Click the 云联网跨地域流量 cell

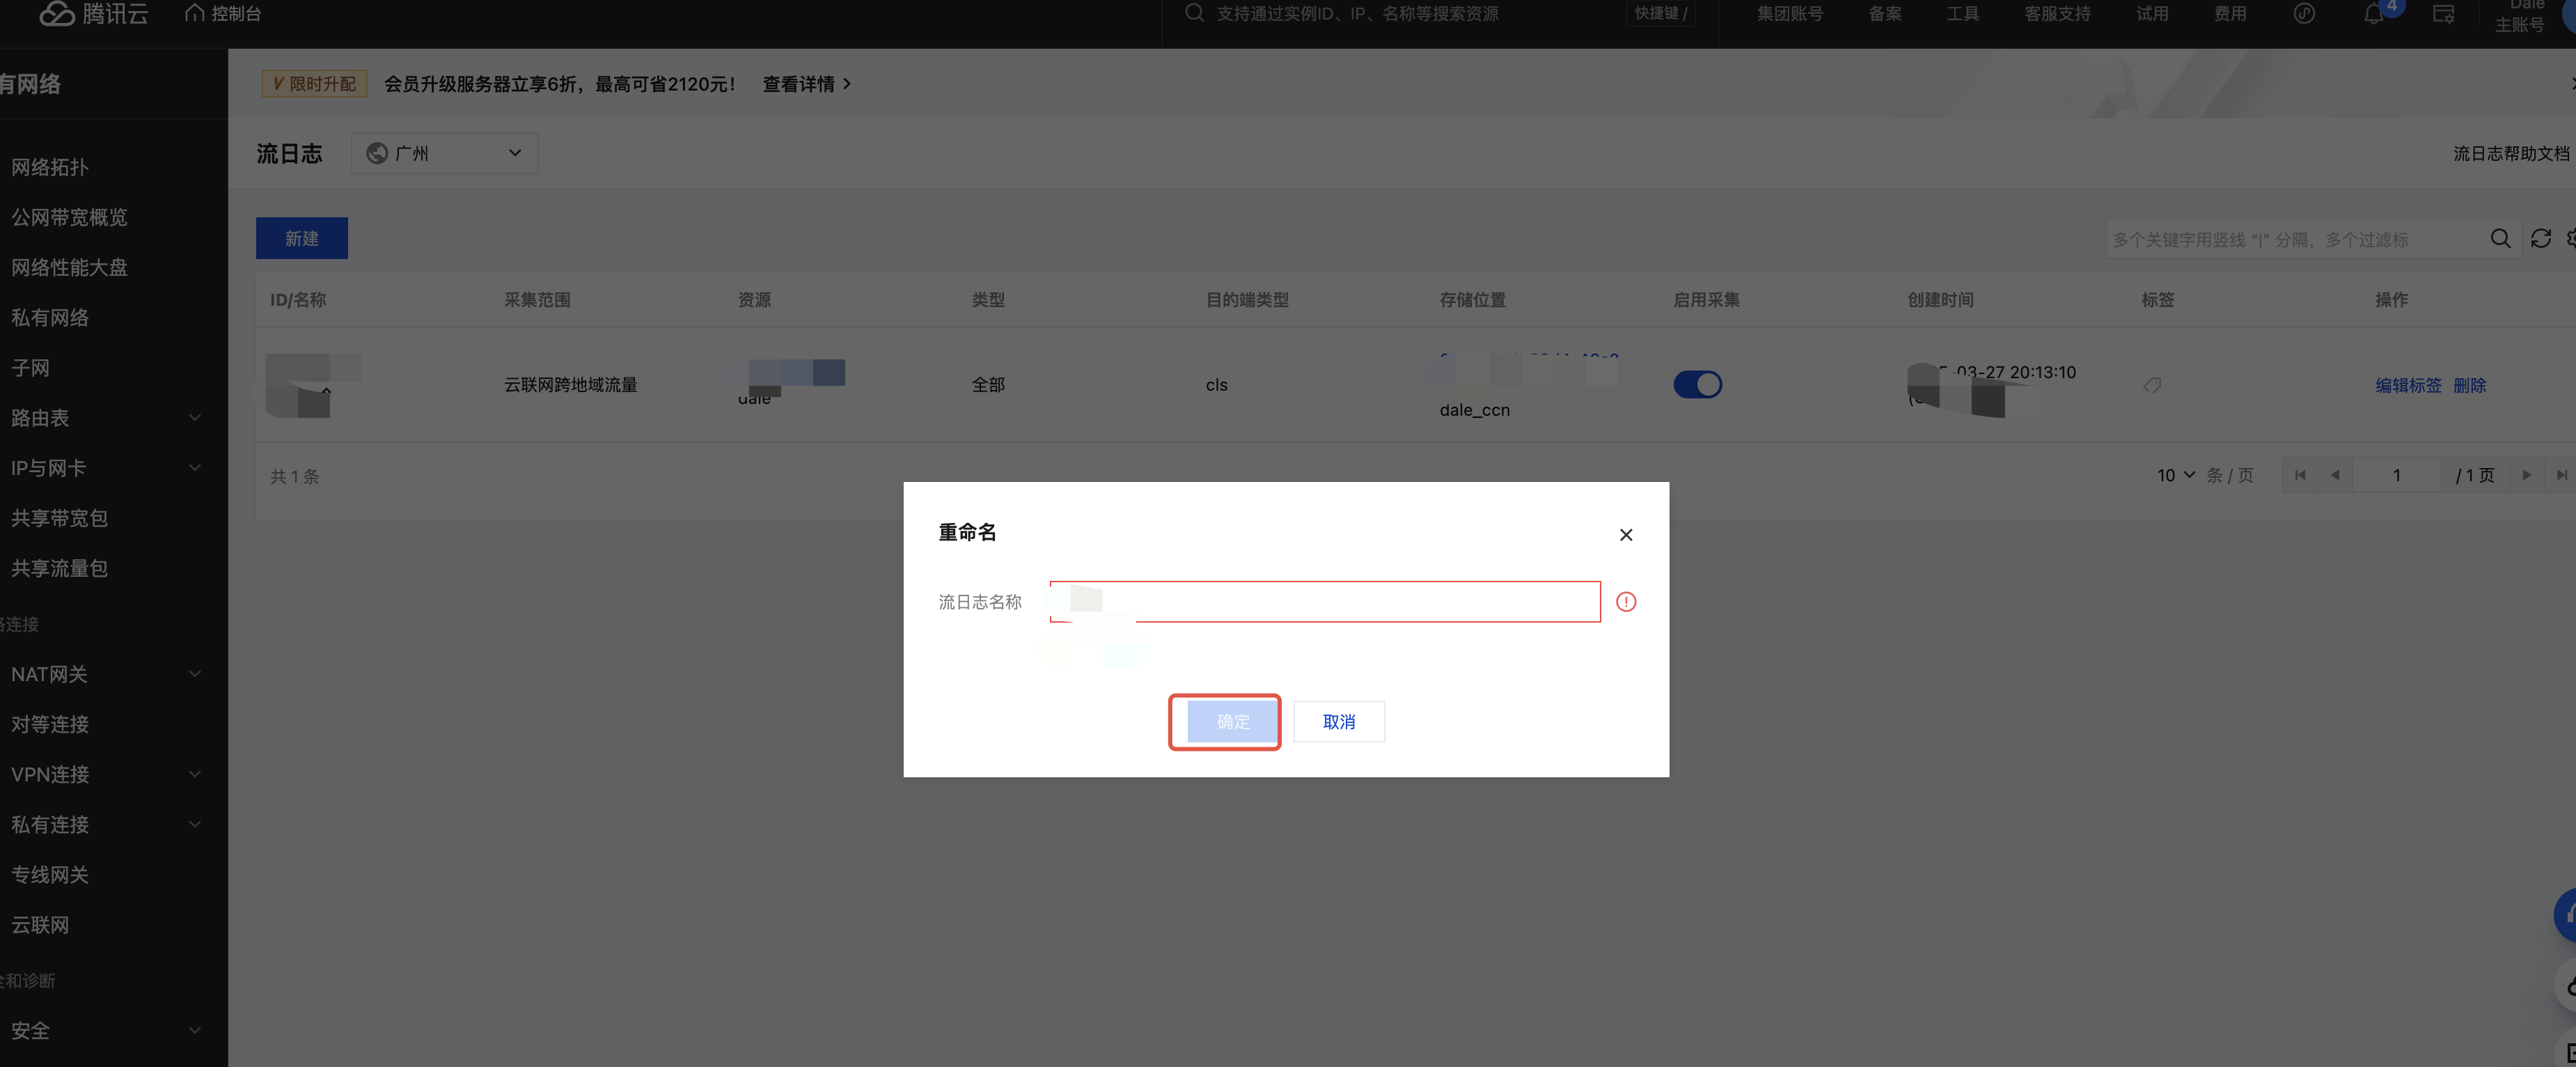pos(570,385)
